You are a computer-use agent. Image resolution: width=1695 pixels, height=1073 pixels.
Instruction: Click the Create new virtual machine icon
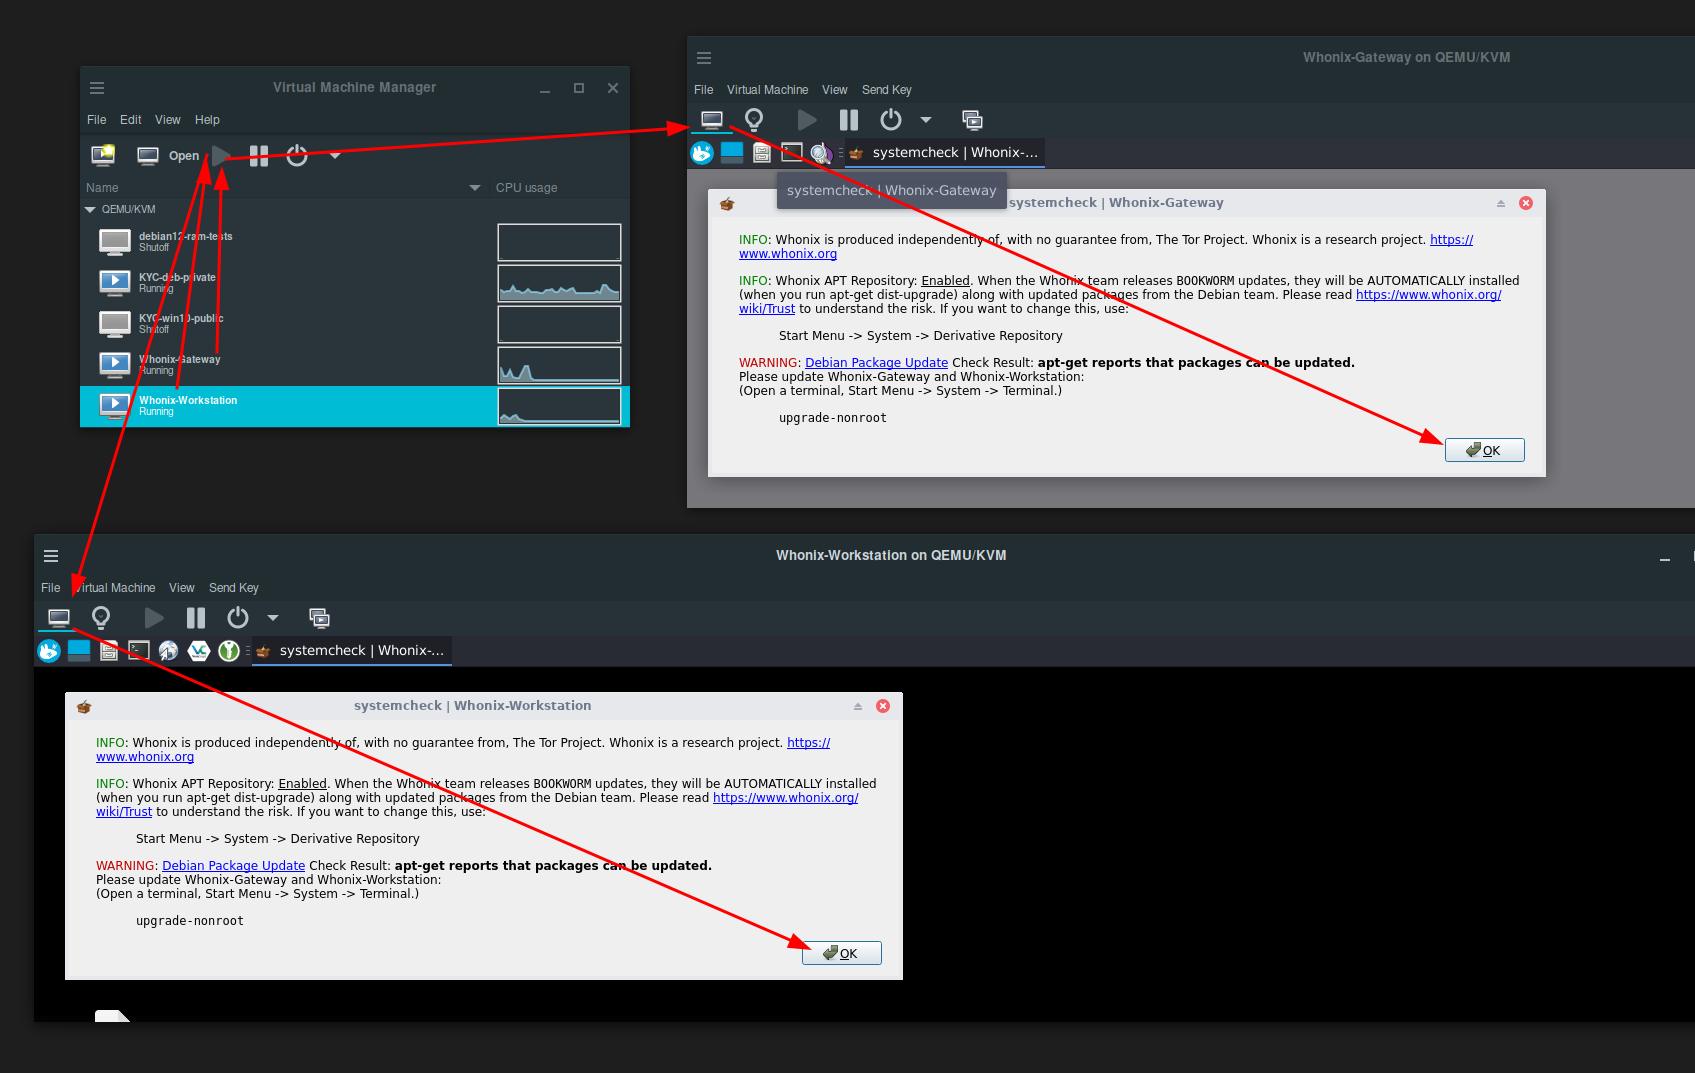tap(103, 155)
